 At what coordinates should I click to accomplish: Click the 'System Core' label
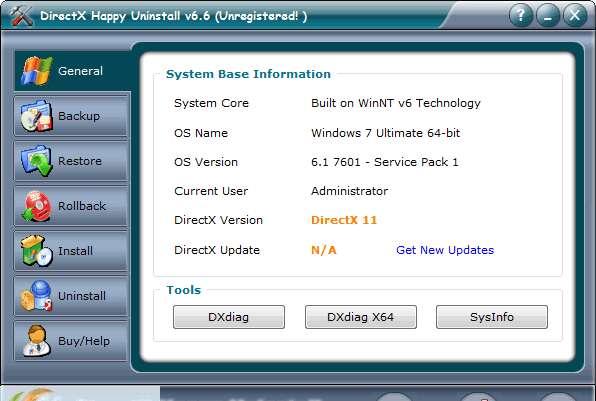point(211,103)
